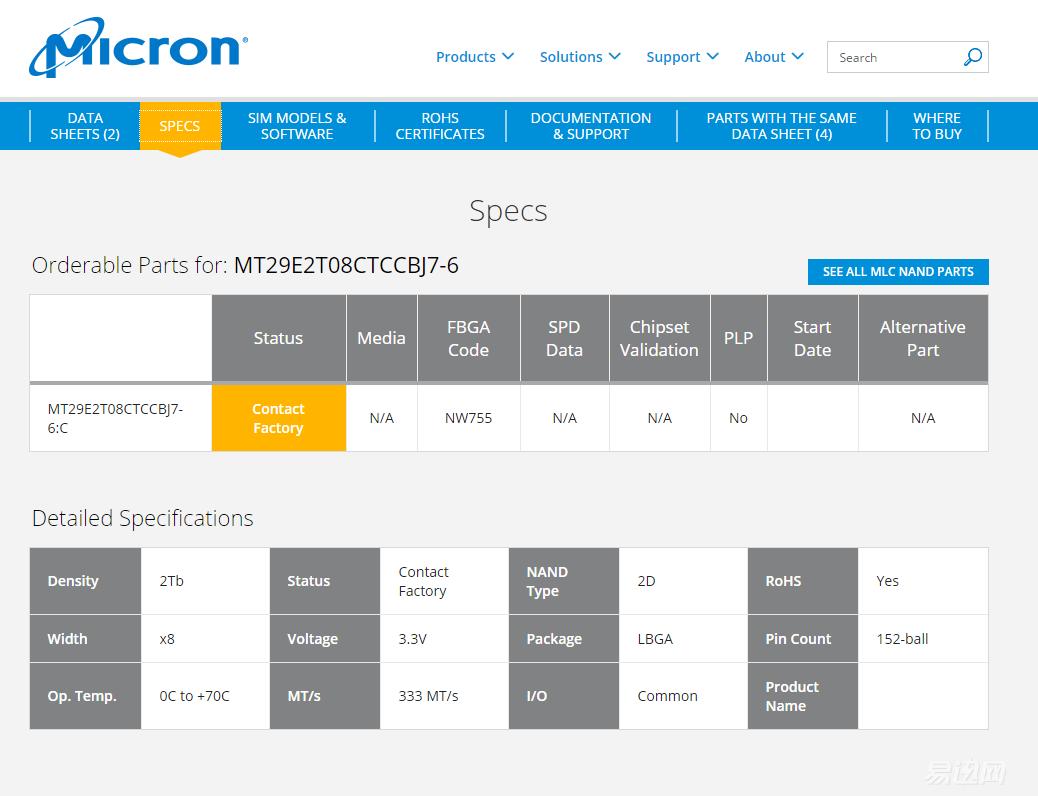Expand the Products dropdown menu
1038x796 pixels.
475,57
